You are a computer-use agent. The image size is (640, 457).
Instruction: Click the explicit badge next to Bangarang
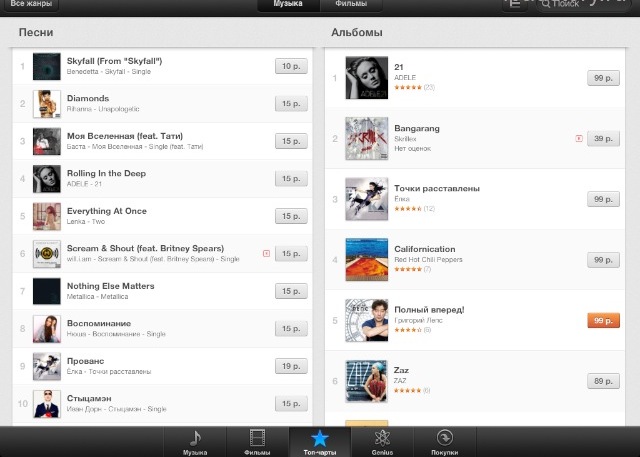click(579, 139)
